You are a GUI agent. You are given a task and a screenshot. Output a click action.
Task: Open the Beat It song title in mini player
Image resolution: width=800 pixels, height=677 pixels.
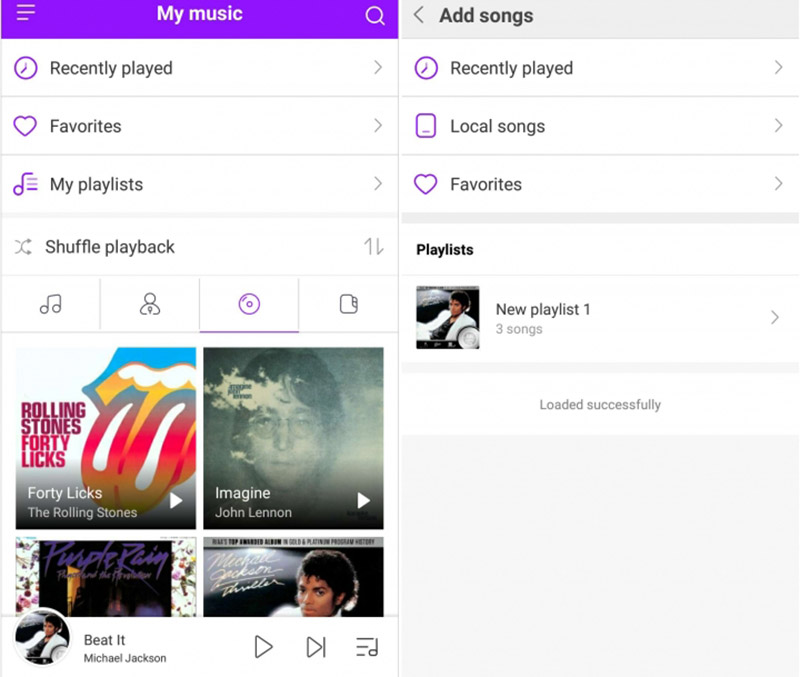105,640
